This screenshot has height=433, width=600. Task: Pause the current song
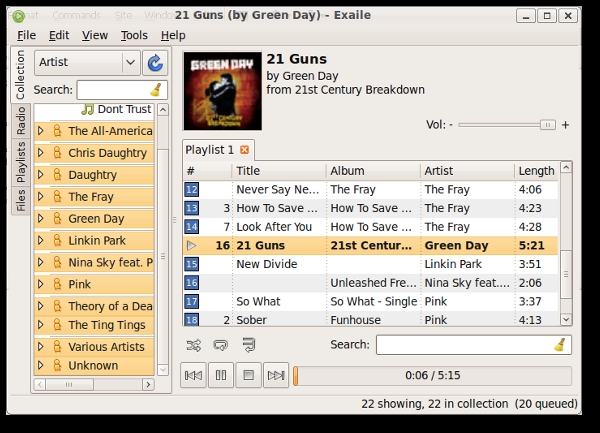221,376
